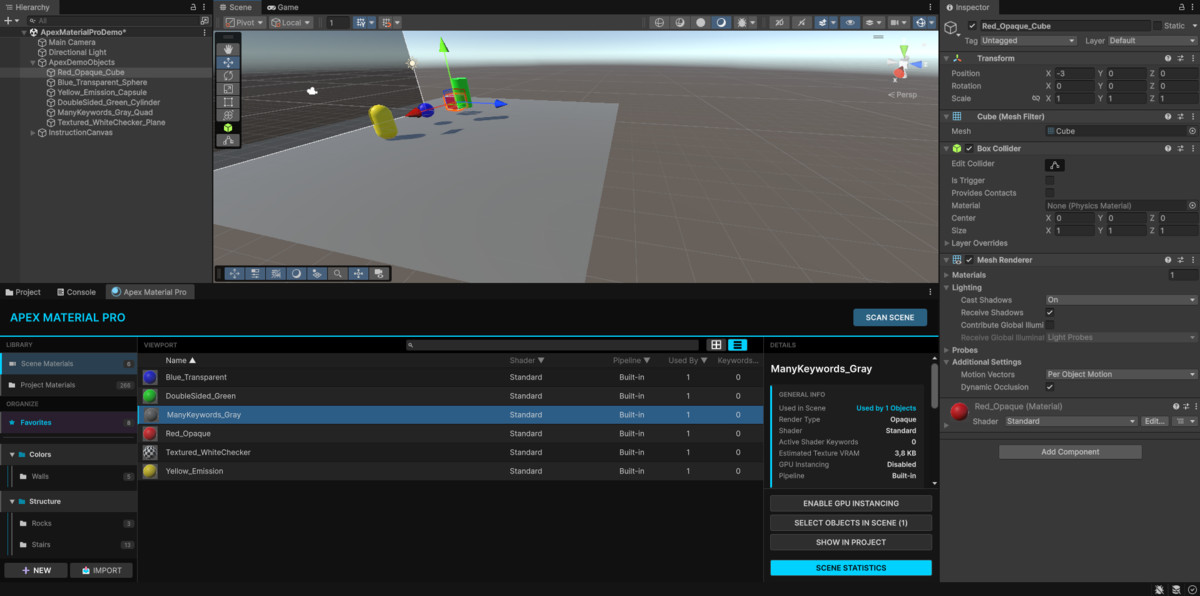1200x596 pixels.
Task: Toggle Mesh Renderer enabled checkbox
Action: click(969, 260)
